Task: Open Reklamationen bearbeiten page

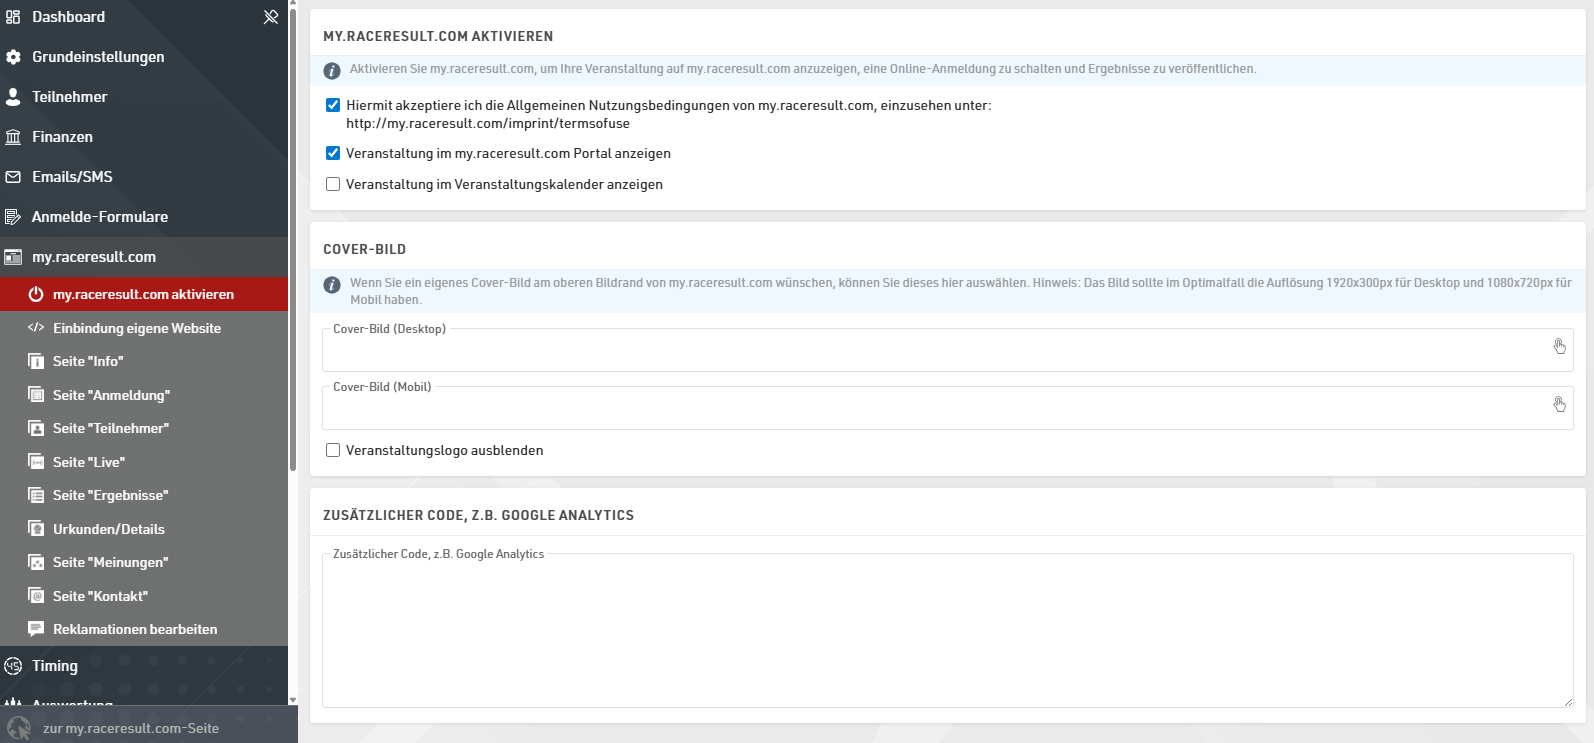Action: (134, 629)
